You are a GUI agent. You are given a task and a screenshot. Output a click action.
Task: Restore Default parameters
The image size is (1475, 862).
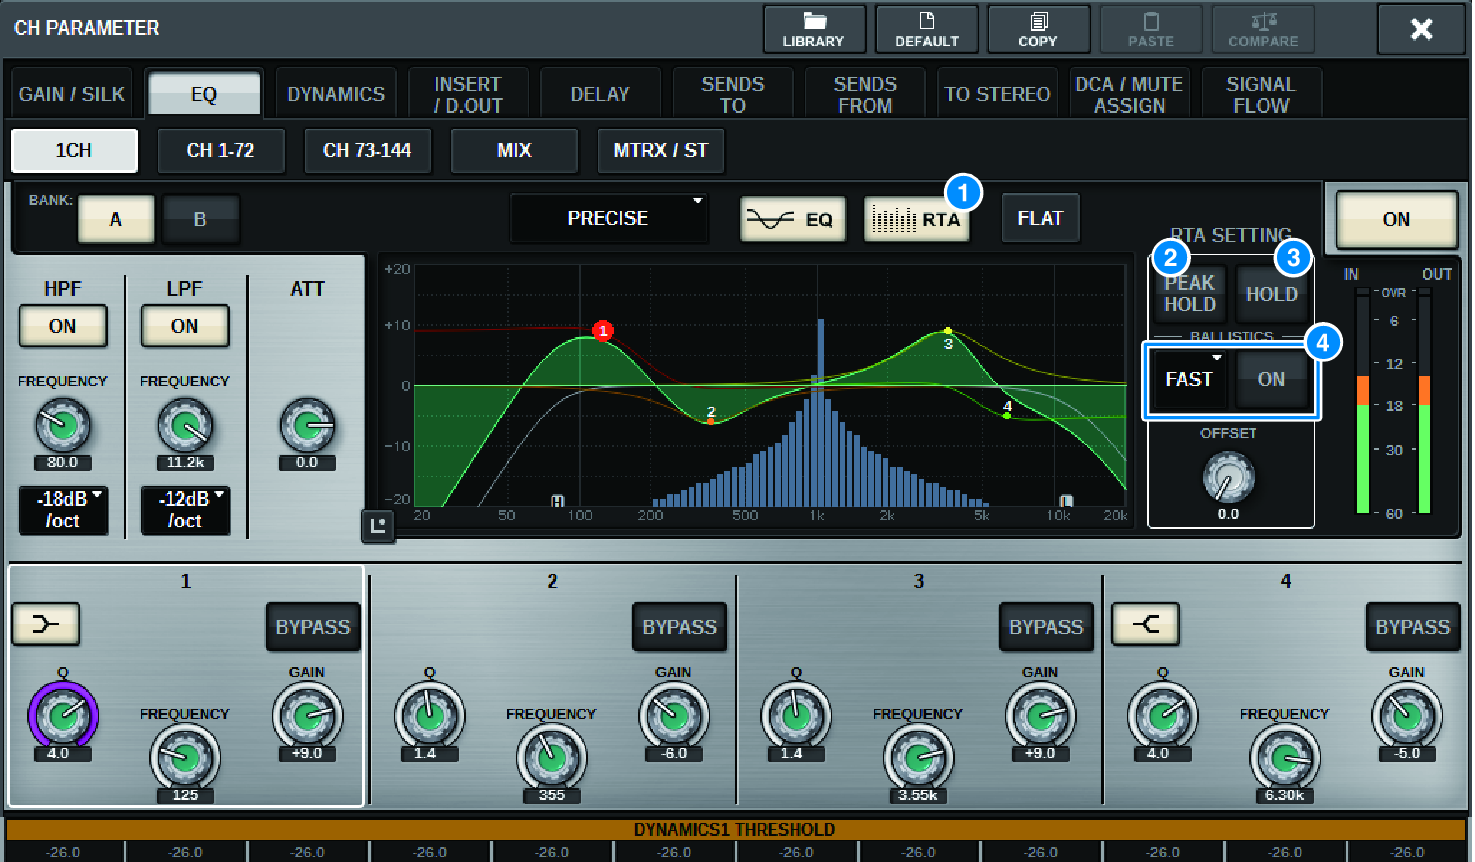click(926, 29)
